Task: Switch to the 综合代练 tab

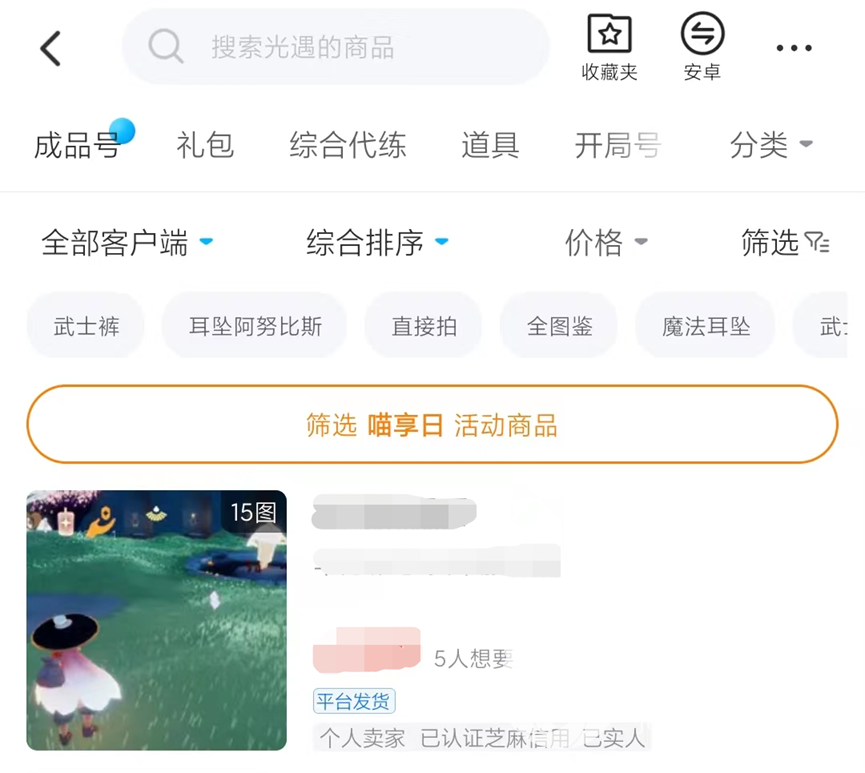Action: [x=348, y=145]
